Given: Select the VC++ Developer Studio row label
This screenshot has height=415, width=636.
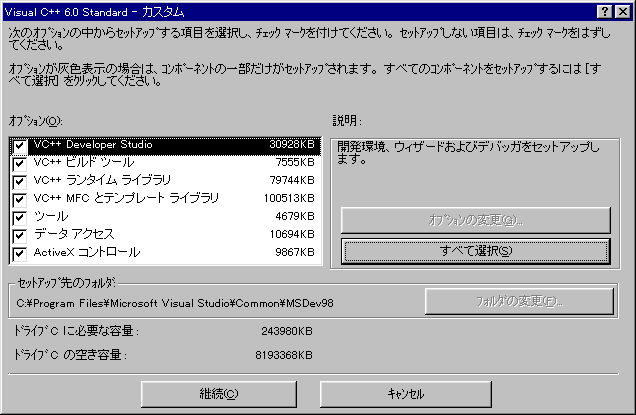Looking at the screenshot, I should tap(93, 144).
